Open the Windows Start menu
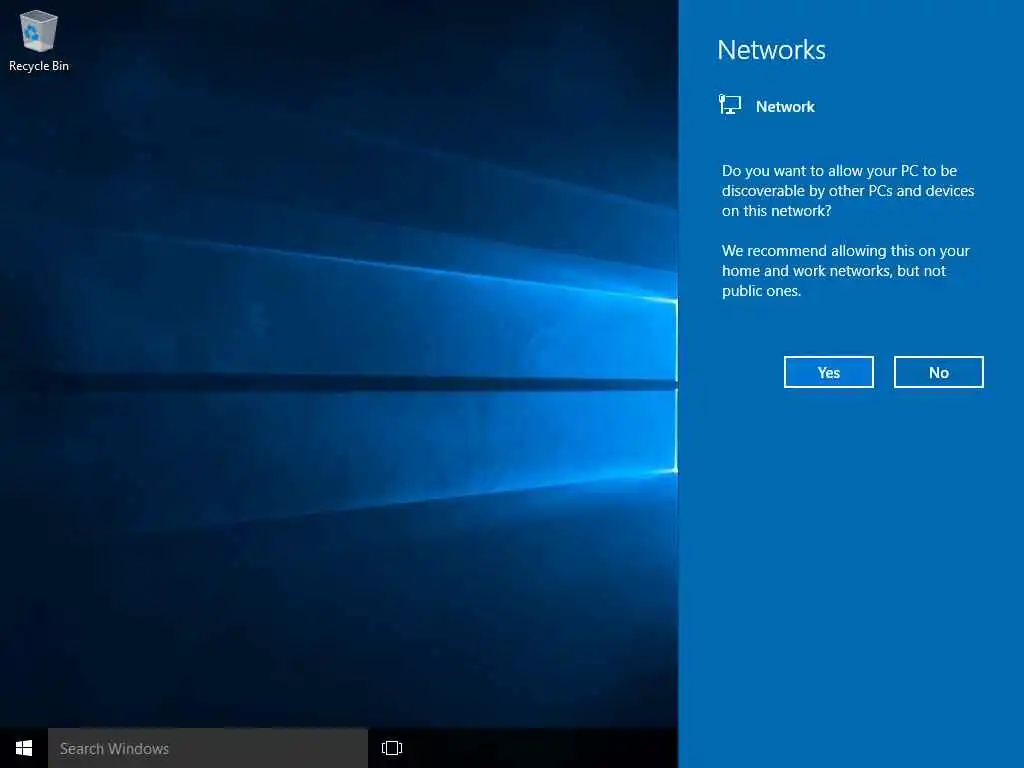This screenshot has height=768, width=1024. click(24, 748)
